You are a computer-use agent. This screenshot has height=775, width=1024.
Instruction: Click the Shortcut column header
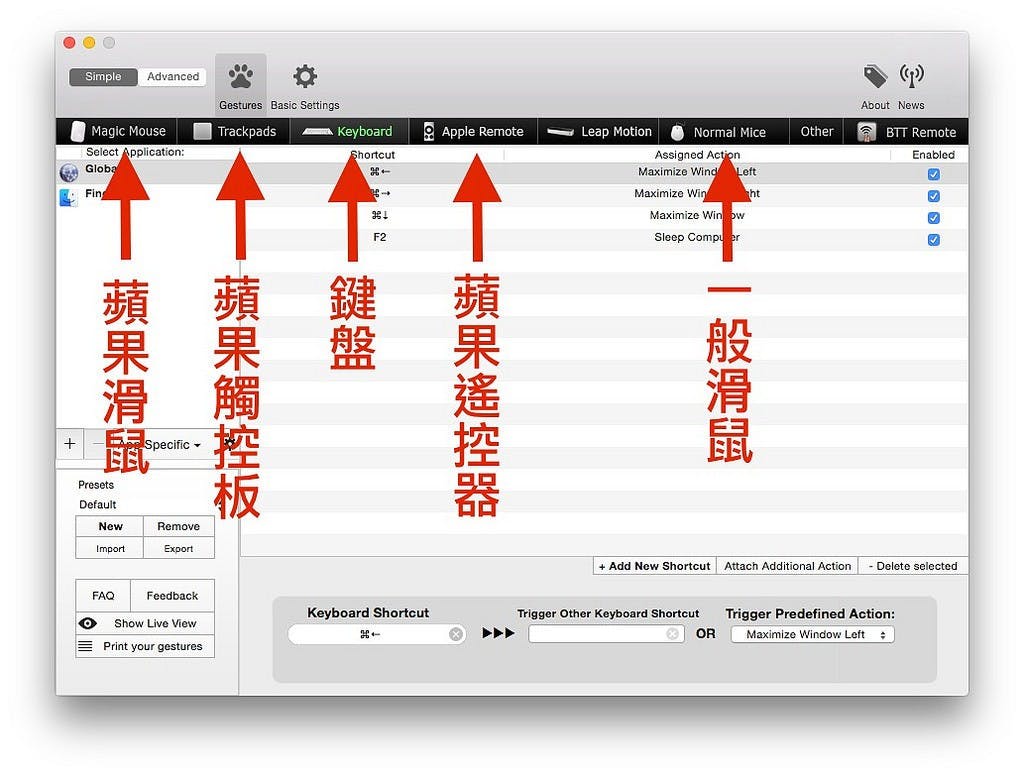click(372, 155)
